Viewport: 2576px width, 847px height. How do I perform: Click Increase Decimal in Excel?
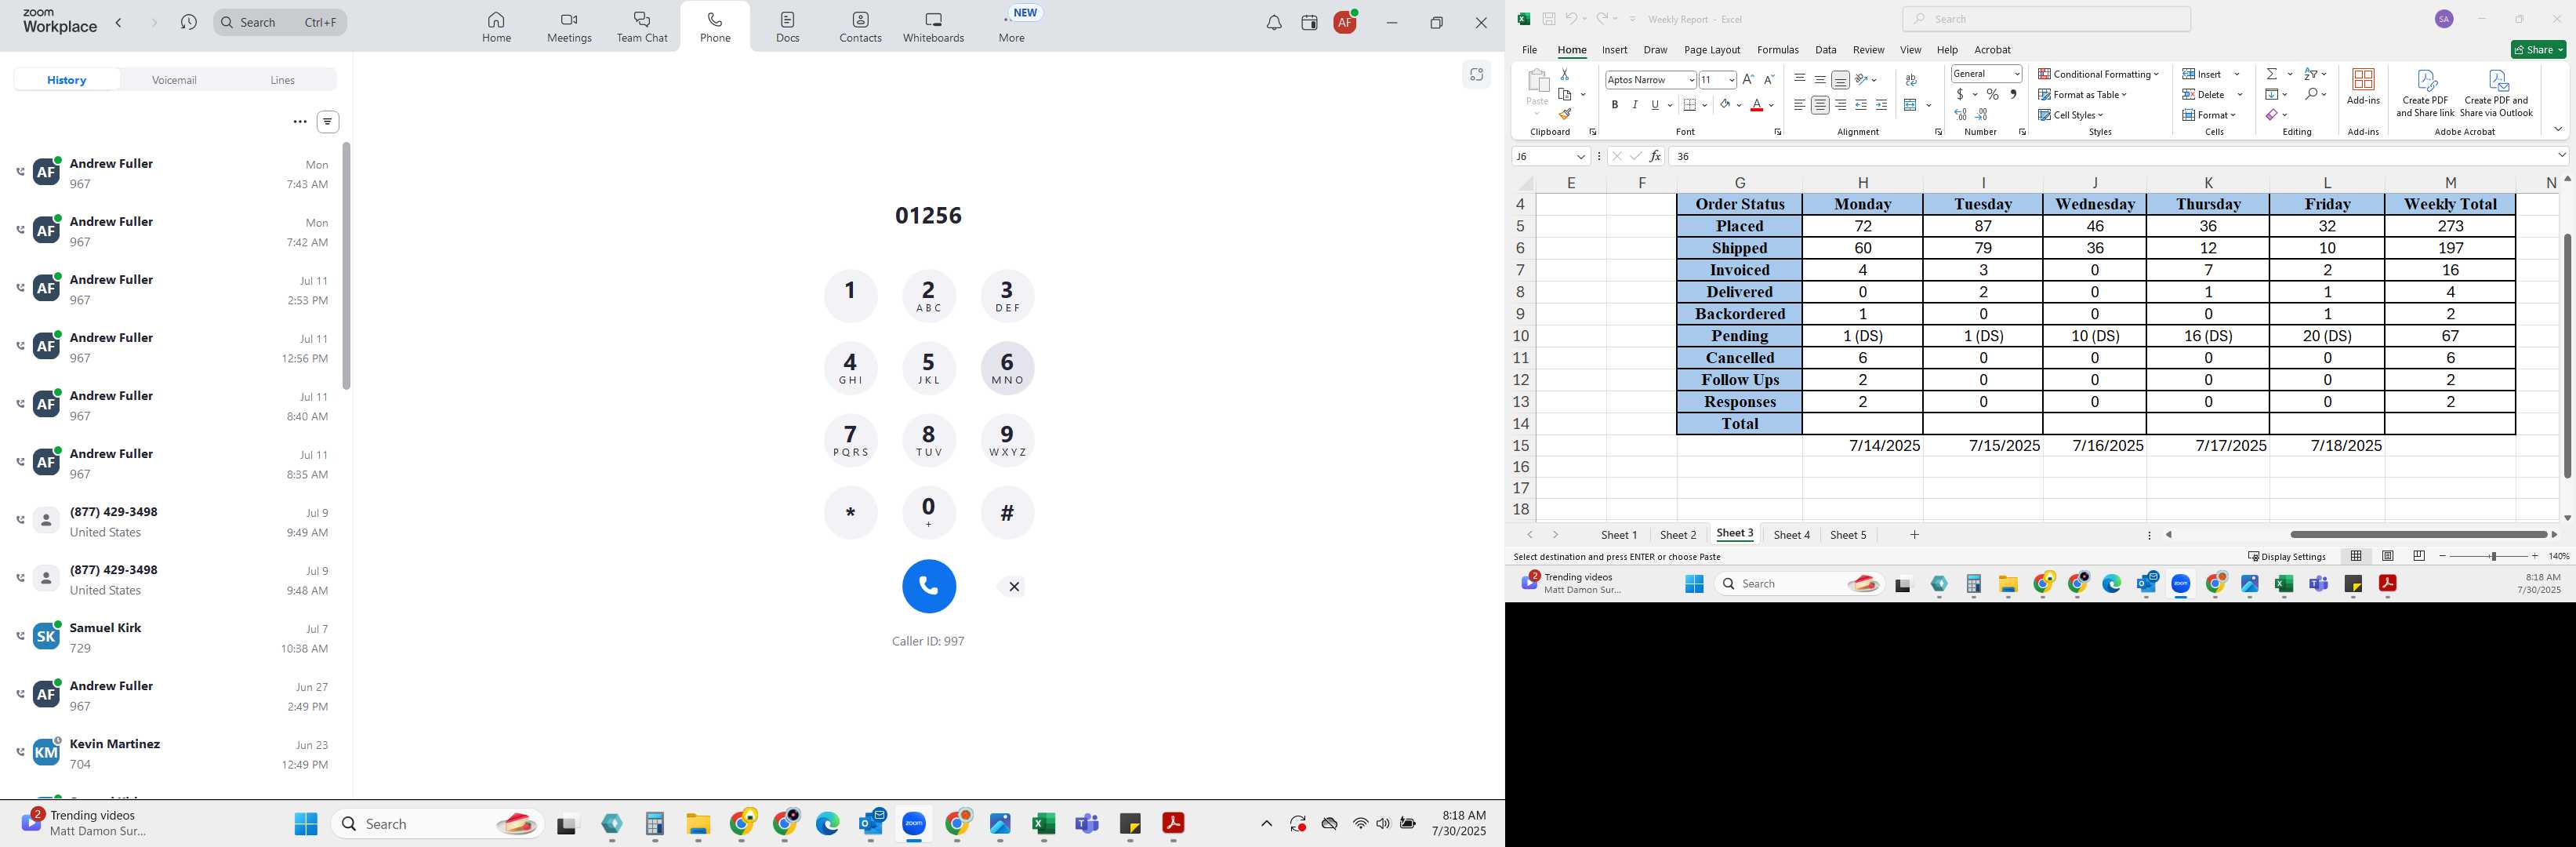pos(1961,114)
